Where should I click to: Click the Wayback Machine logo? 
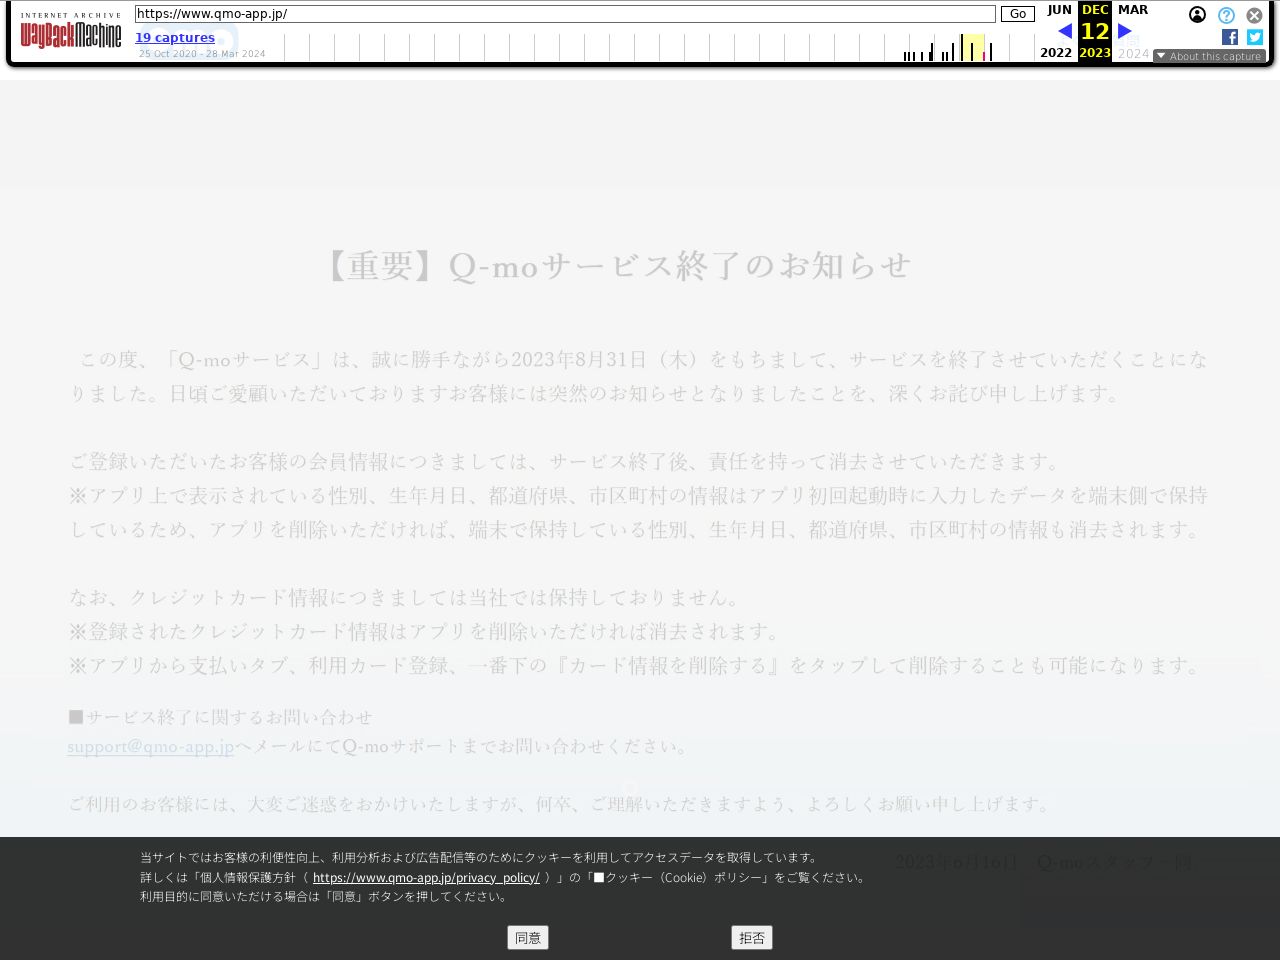tap(71, 31)
